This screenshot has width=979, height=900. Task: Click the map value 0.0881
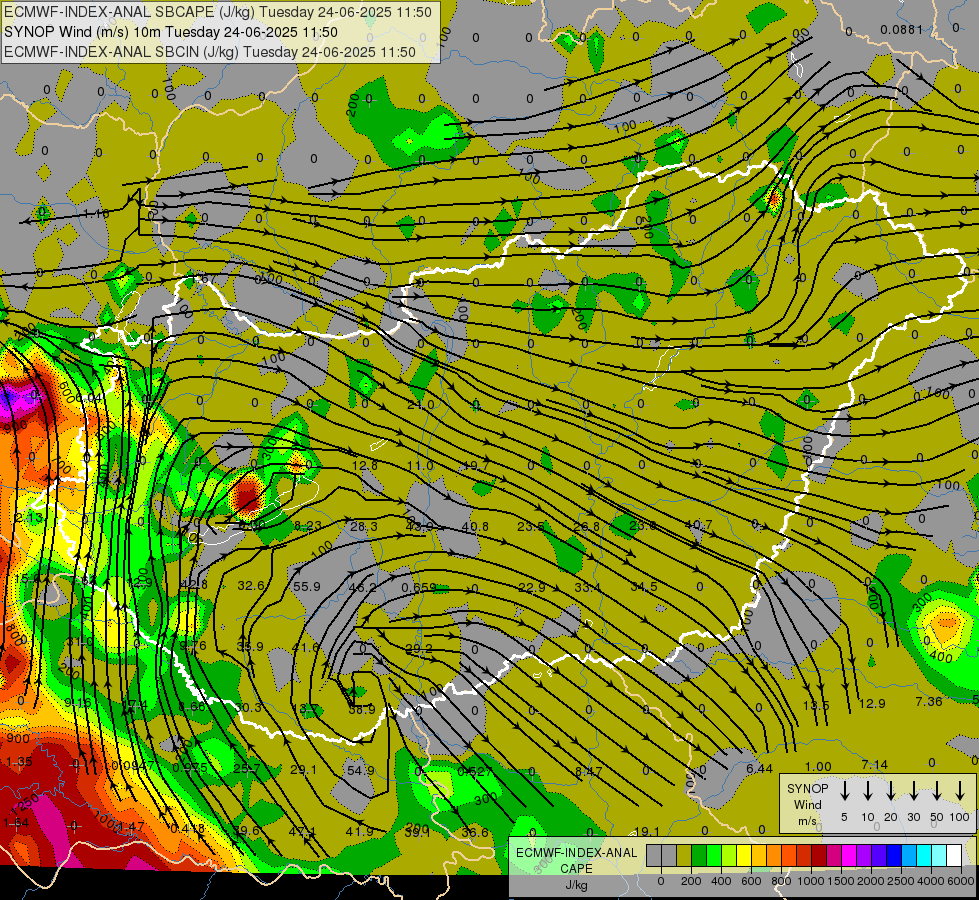click(x=901, y=29)
